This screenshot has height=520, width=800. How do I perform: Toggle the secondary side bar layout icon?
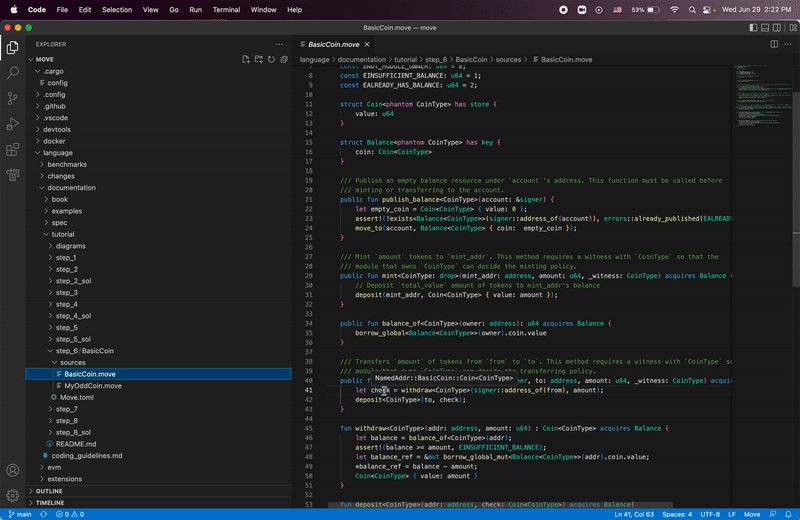[777, 28]
